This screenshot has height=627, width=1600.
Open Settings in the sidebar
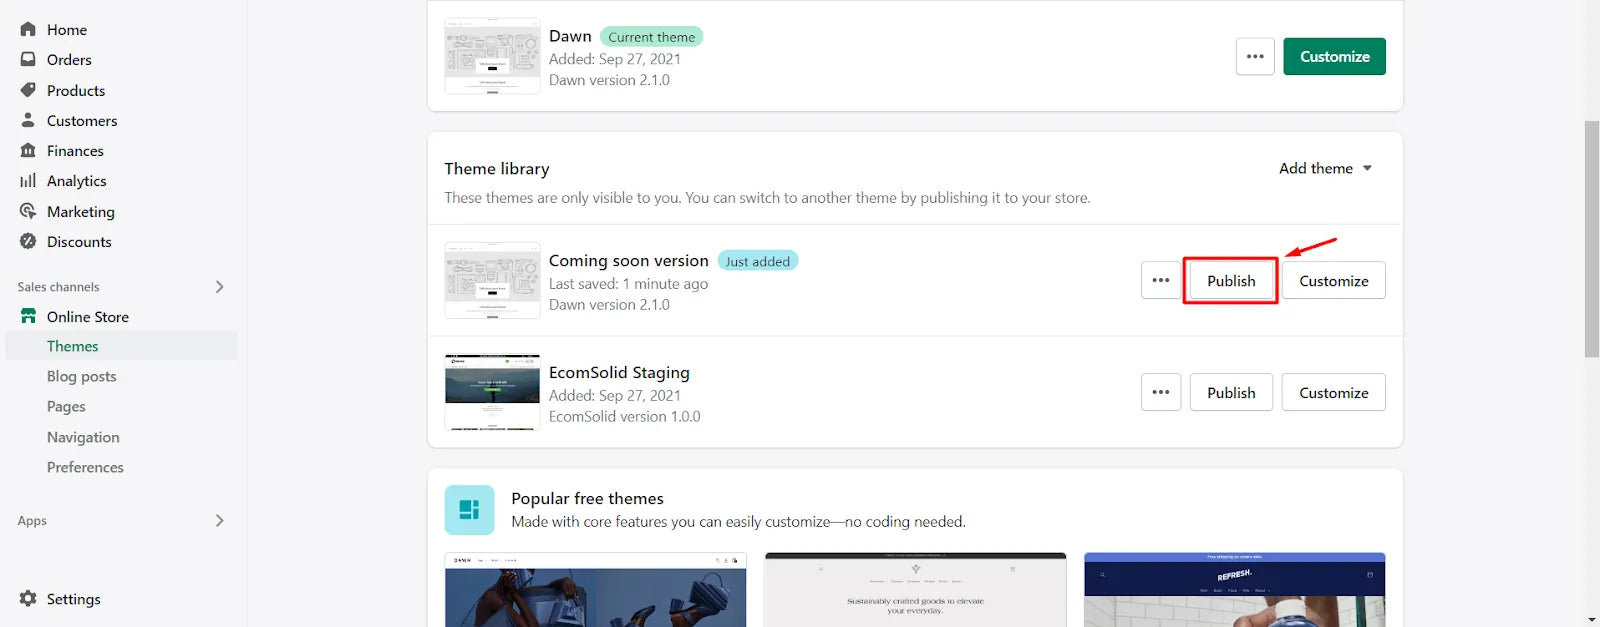tap(74, 598)
